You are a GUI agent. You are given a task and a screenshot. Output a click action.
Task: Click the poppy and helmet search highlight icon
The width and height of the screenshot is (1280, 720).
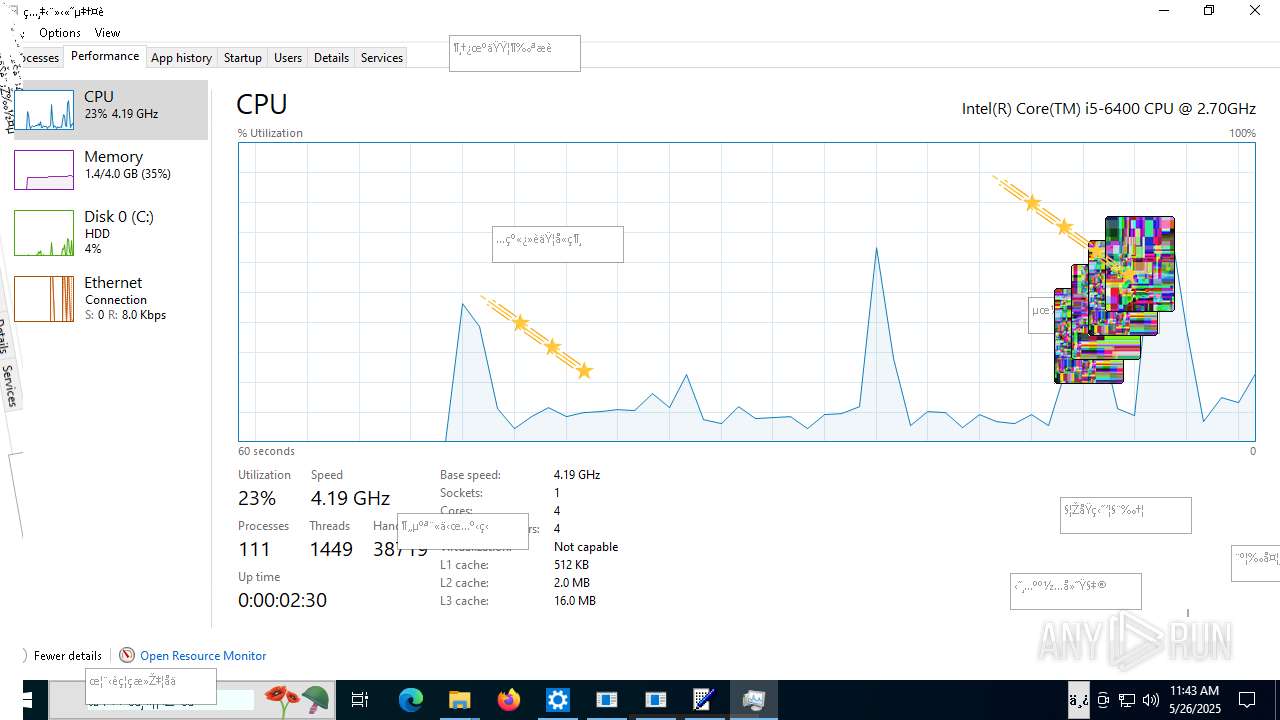tap(296, 700)
